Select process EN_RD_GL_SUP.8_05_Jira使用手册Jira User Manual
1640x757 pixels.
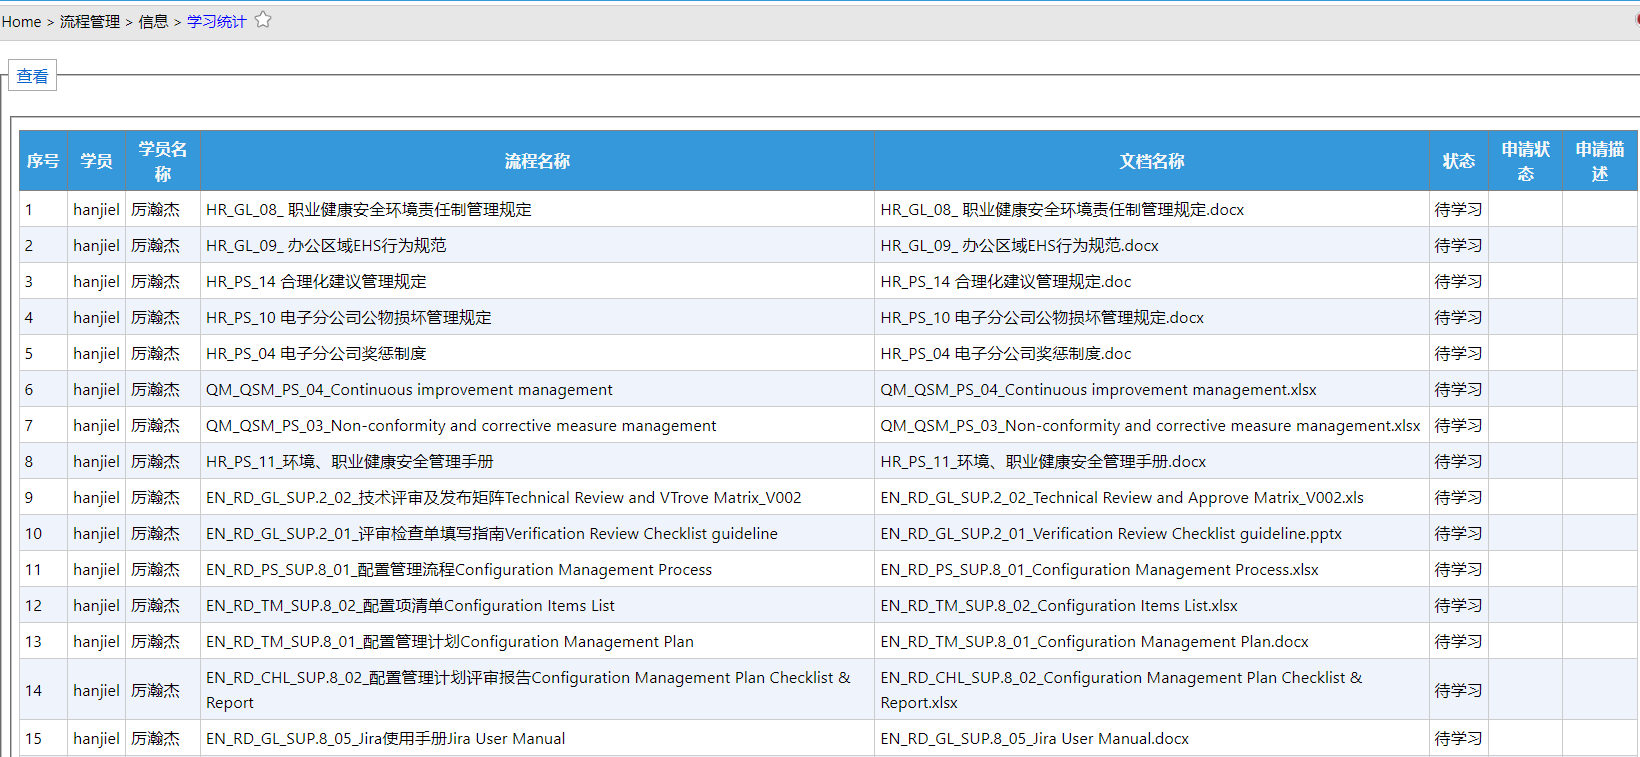385,739
